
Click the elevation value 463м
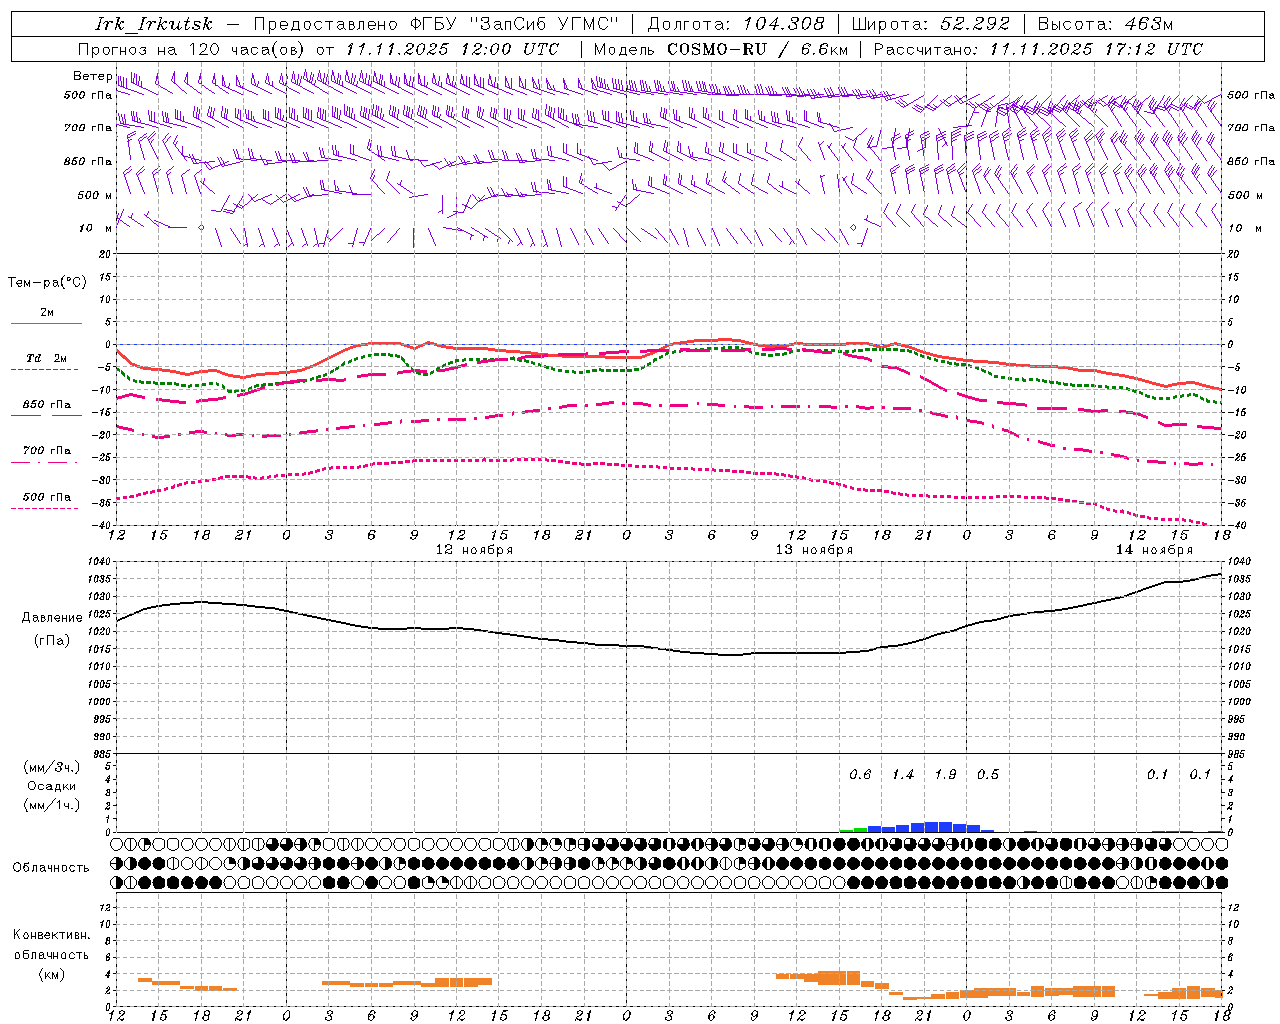pos(1147,24)
